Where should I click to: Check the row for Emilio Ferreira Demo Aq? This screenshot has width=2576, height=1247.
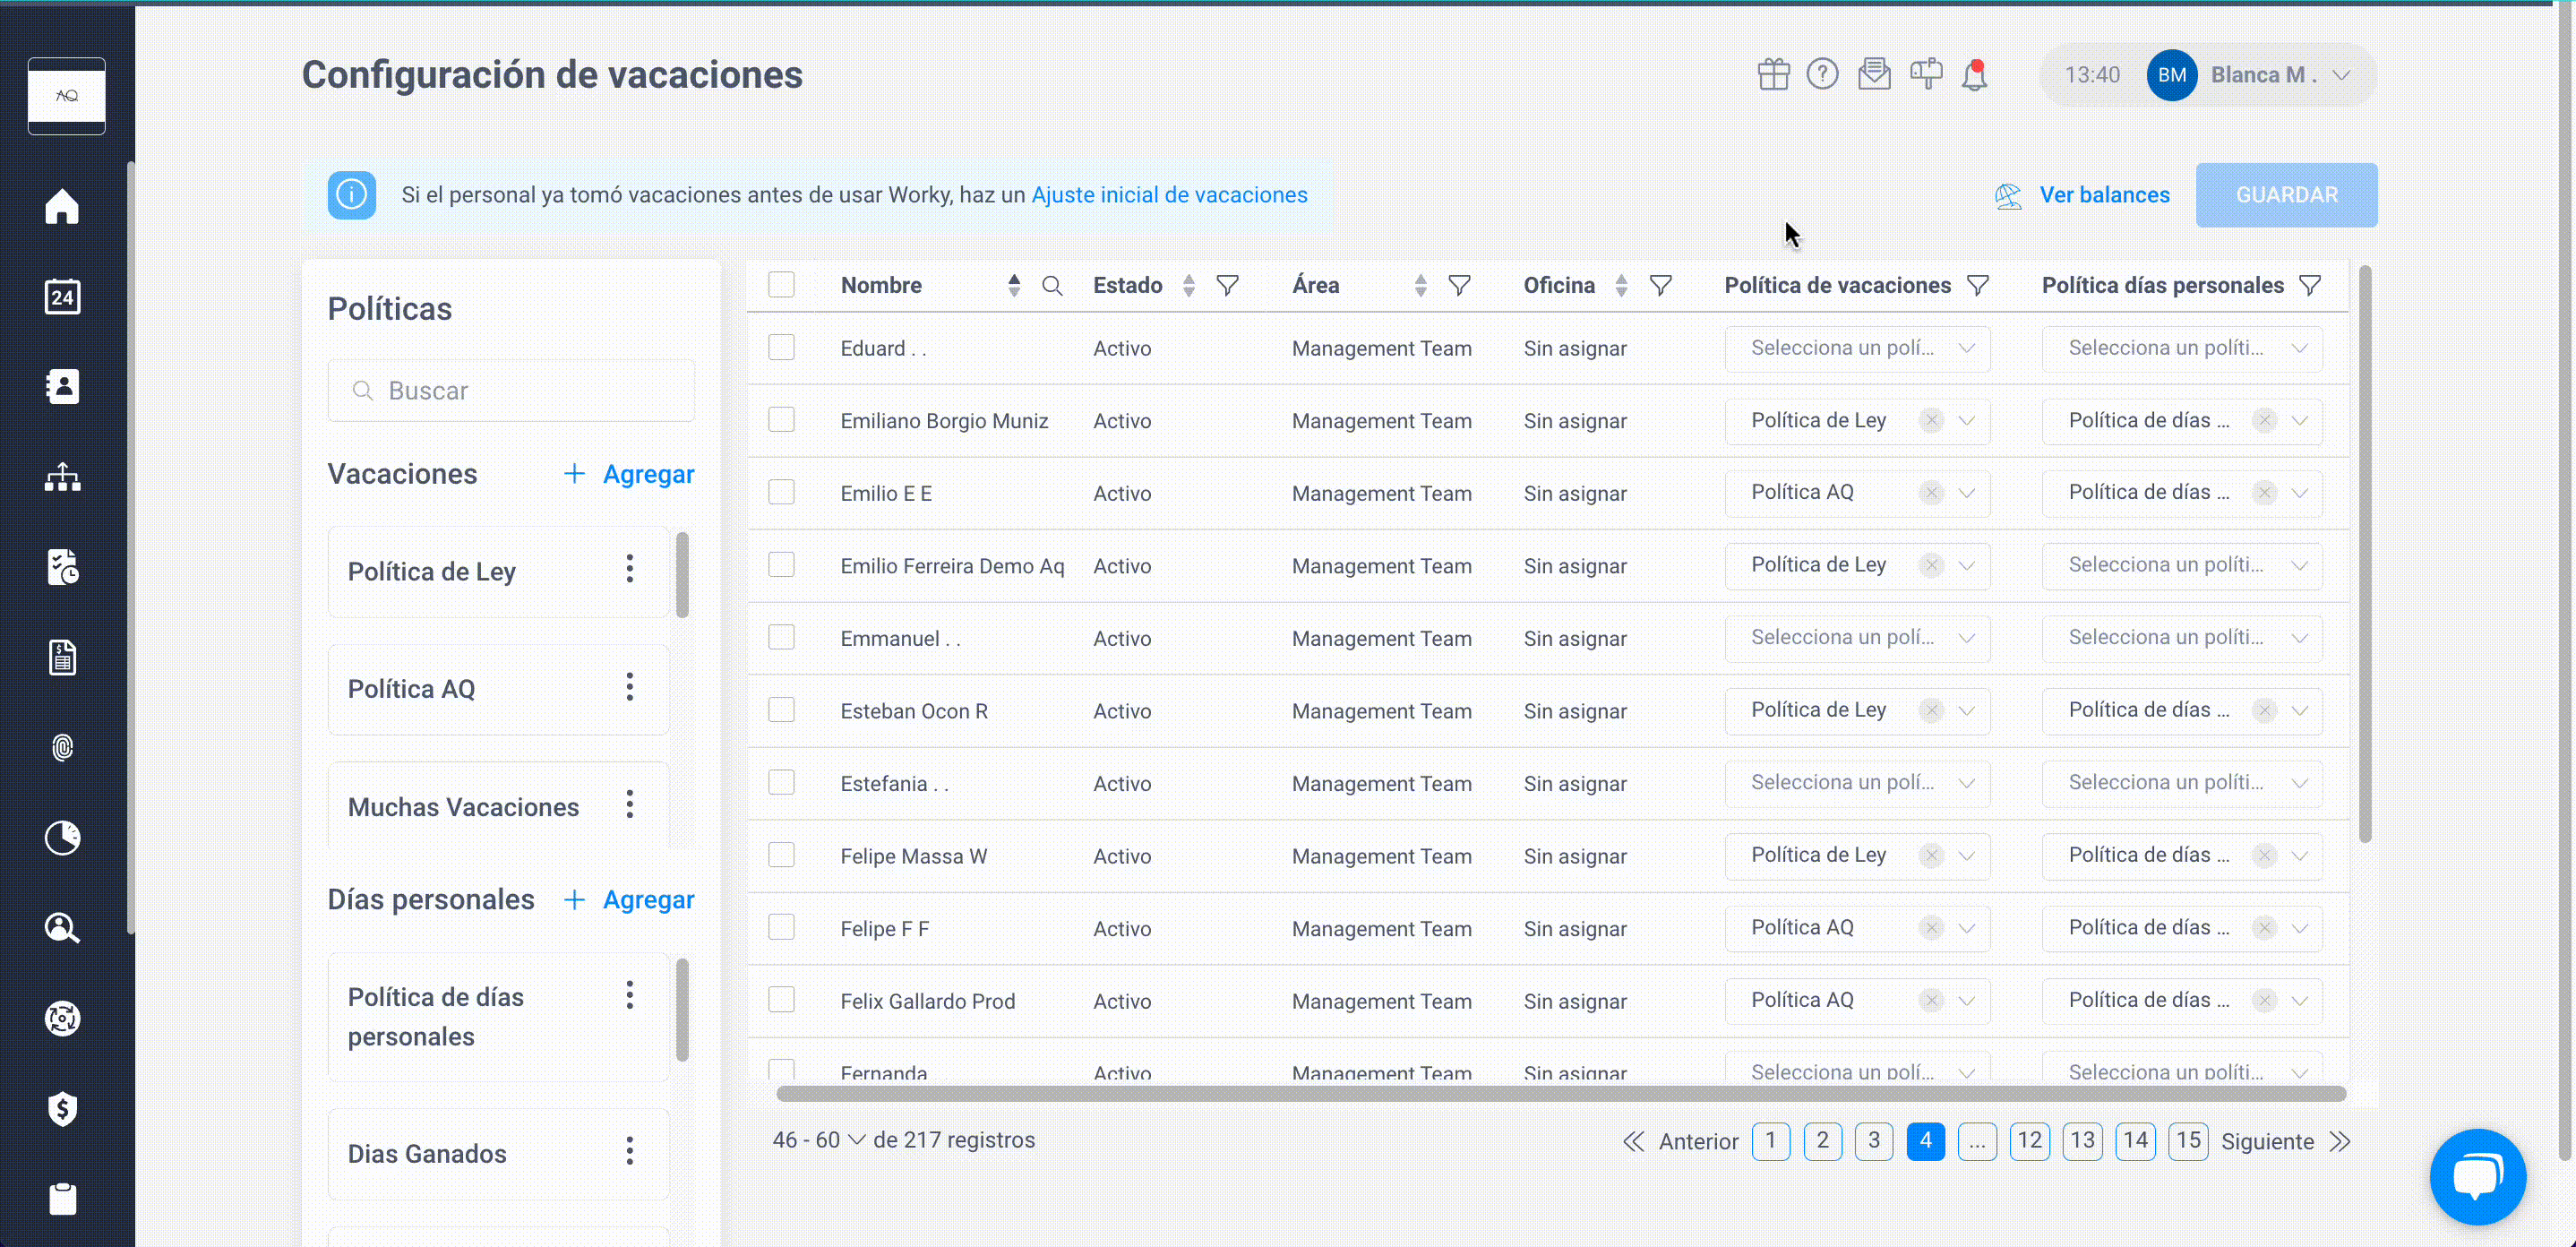coord(781,565)
